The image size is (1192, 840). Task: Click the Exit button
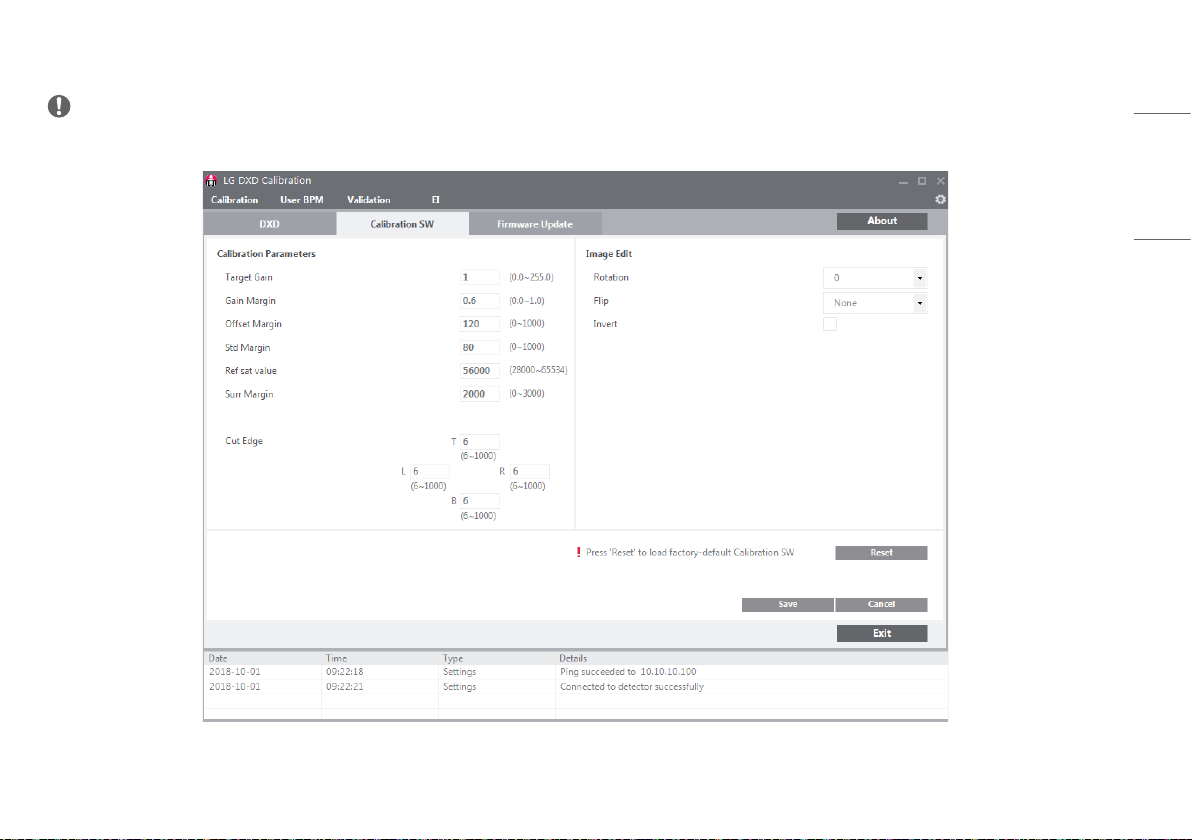(882, 633)
